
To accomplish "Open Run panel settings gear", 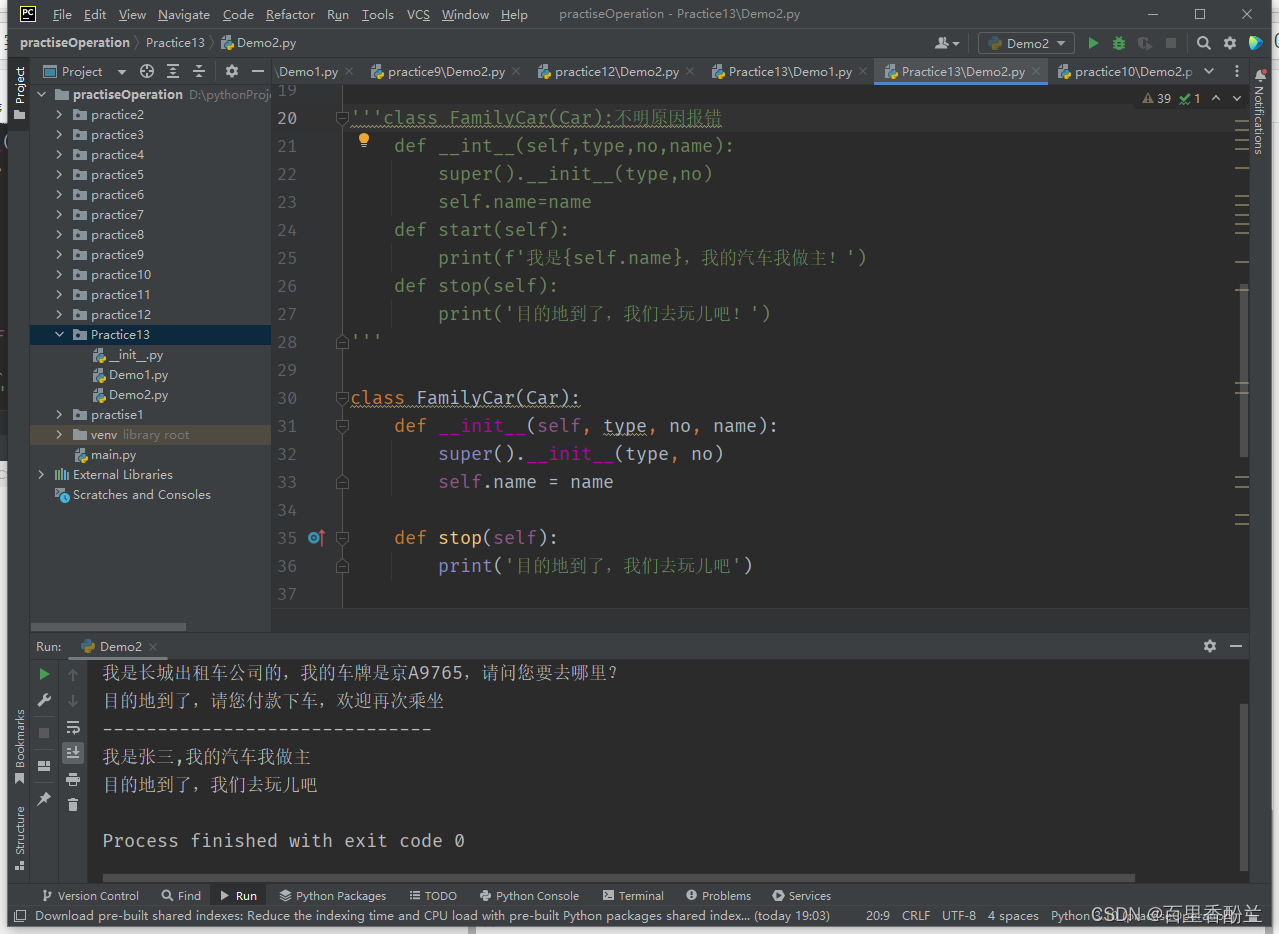I will click(1210, 646).
